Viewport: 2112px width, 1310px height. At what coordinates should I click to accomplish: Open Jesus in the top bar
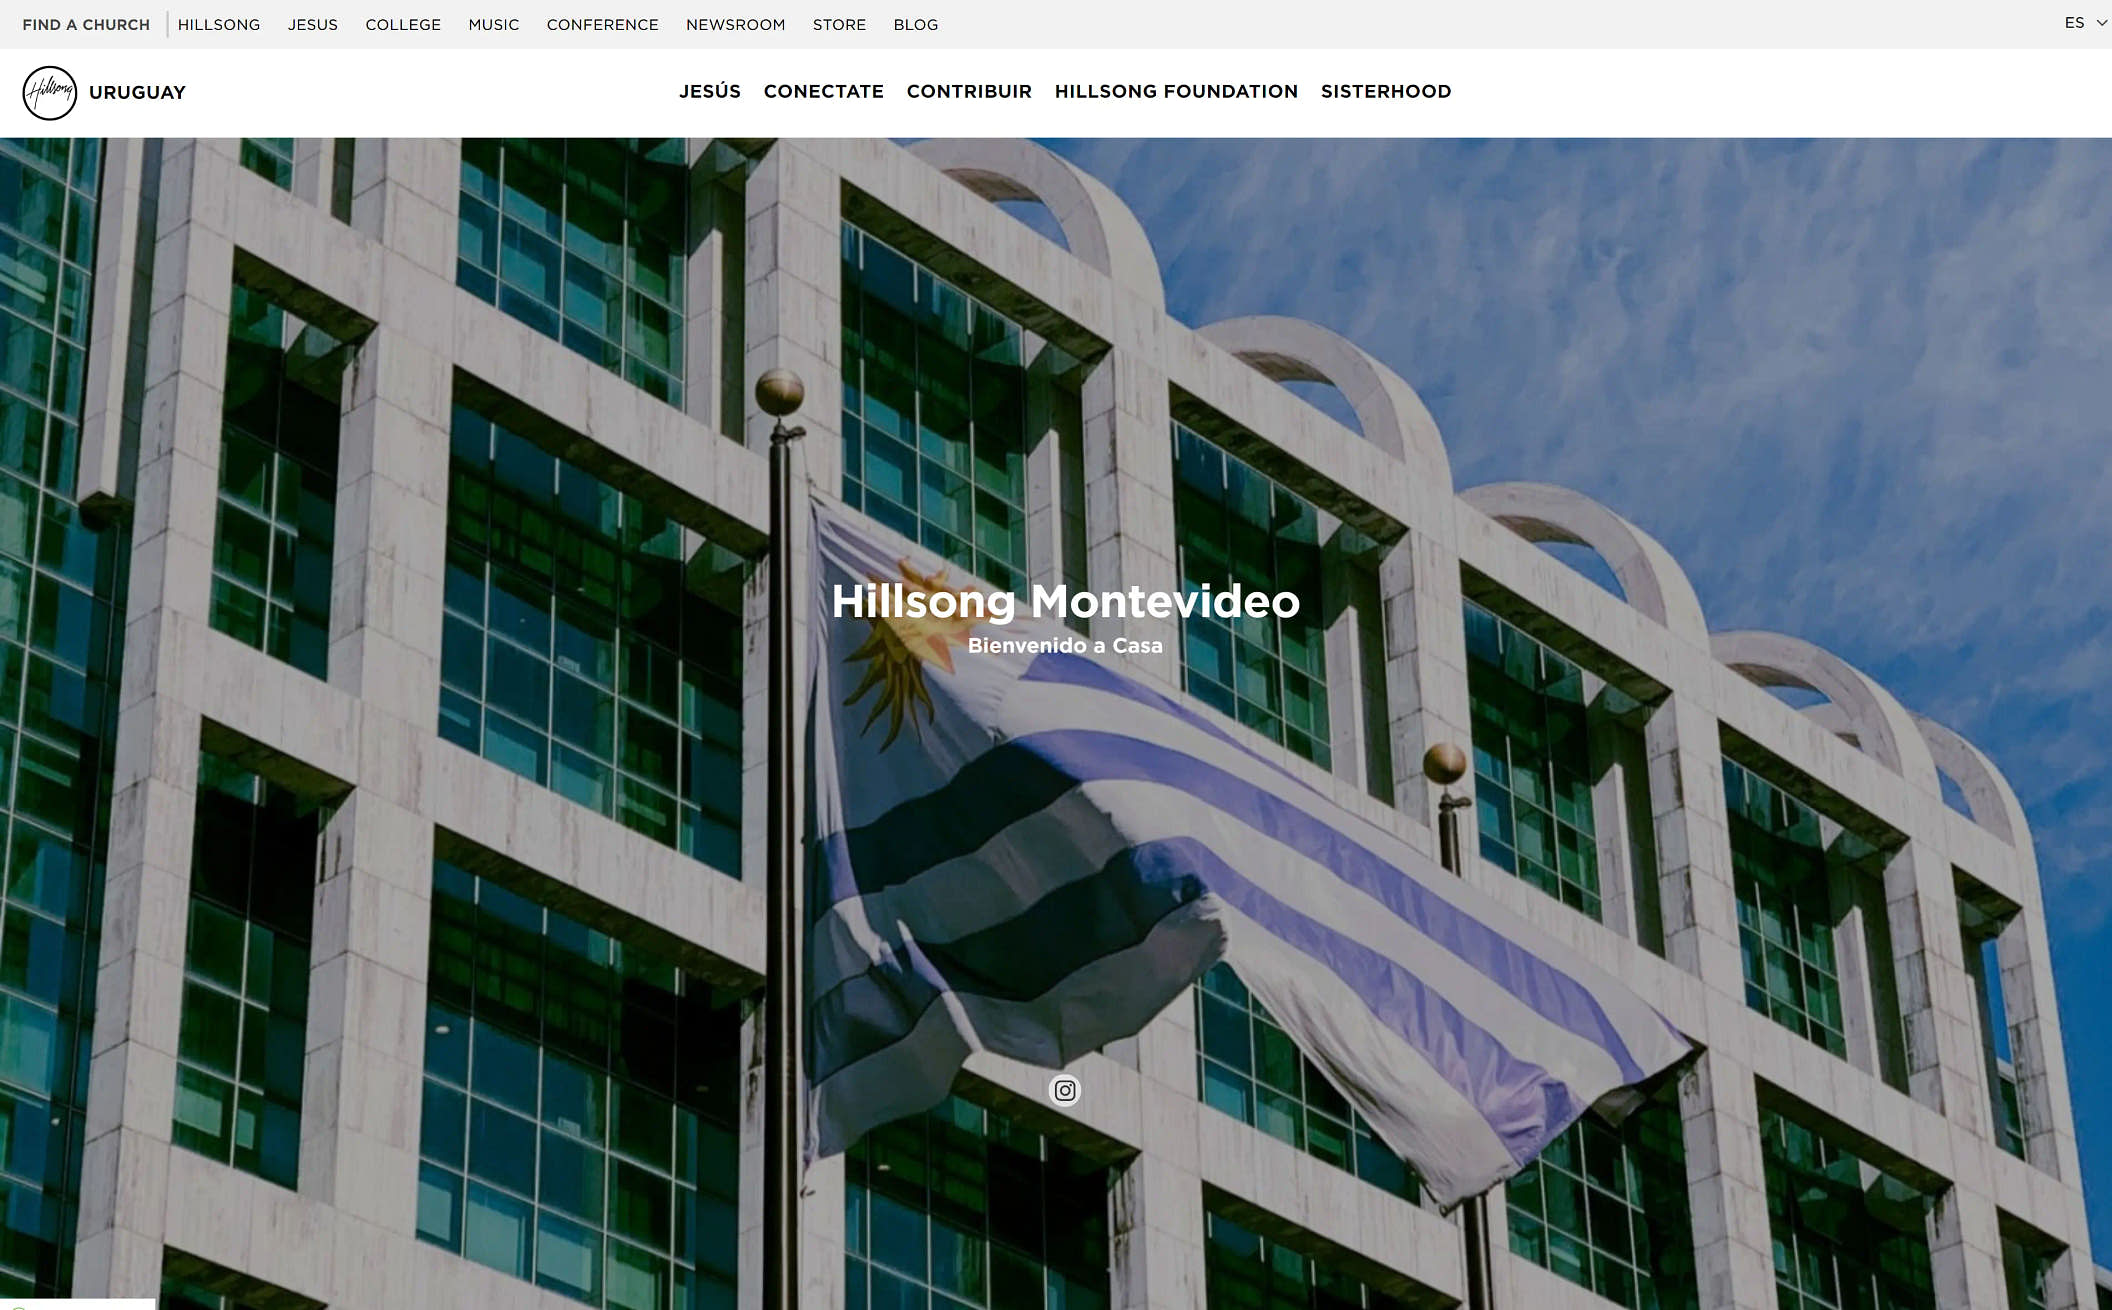pyautogui.click(x=313, y=25)
